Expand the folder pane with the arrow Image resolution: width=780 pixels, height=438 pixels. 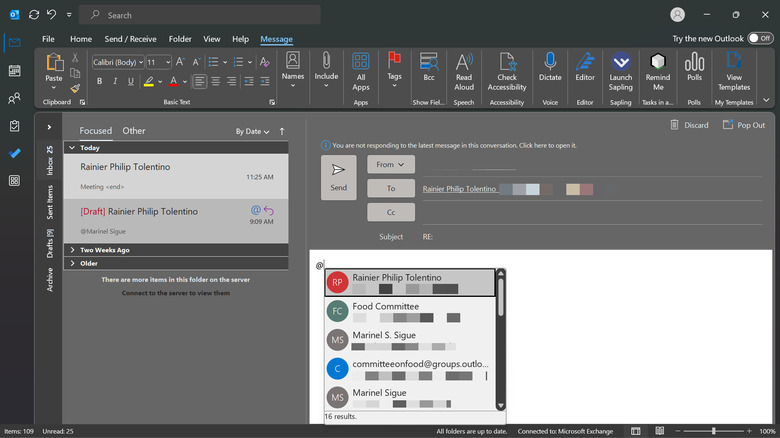49,127
